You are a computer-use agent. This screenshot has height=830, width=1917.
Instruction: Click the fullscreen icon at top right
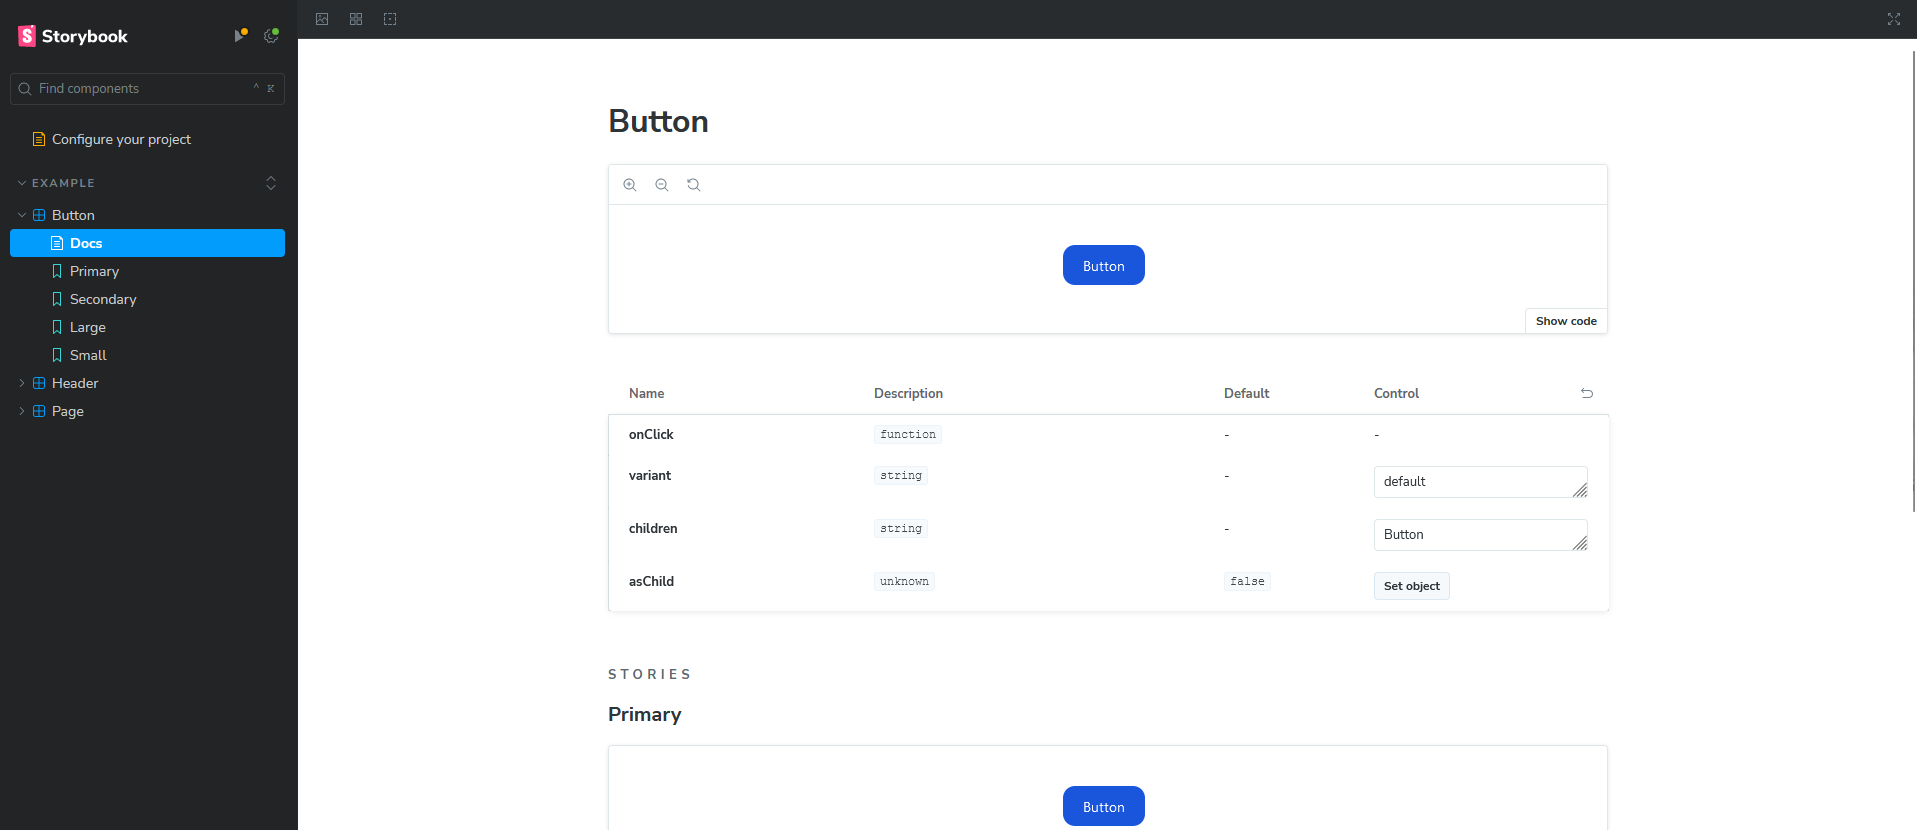pos(1893,19)
